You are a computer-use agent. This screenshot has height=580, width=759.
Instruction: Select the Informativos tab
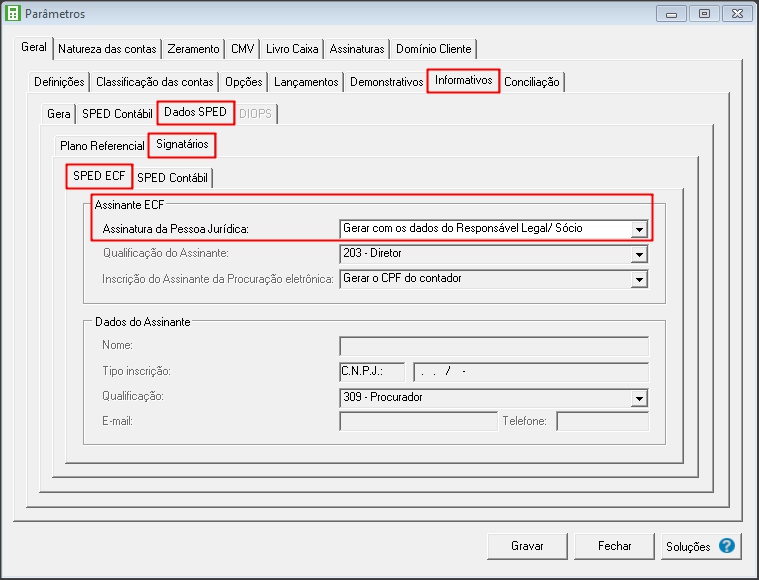463,80
